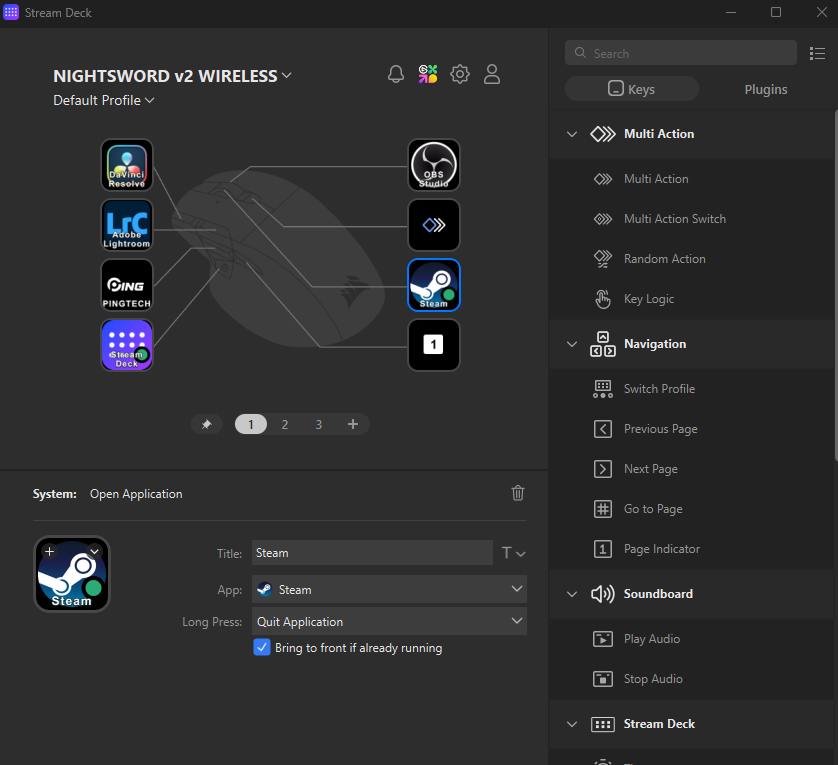Add a new page with plus
Image resolution: width=838 pixels, height=765 pixels.
[353, 424]
